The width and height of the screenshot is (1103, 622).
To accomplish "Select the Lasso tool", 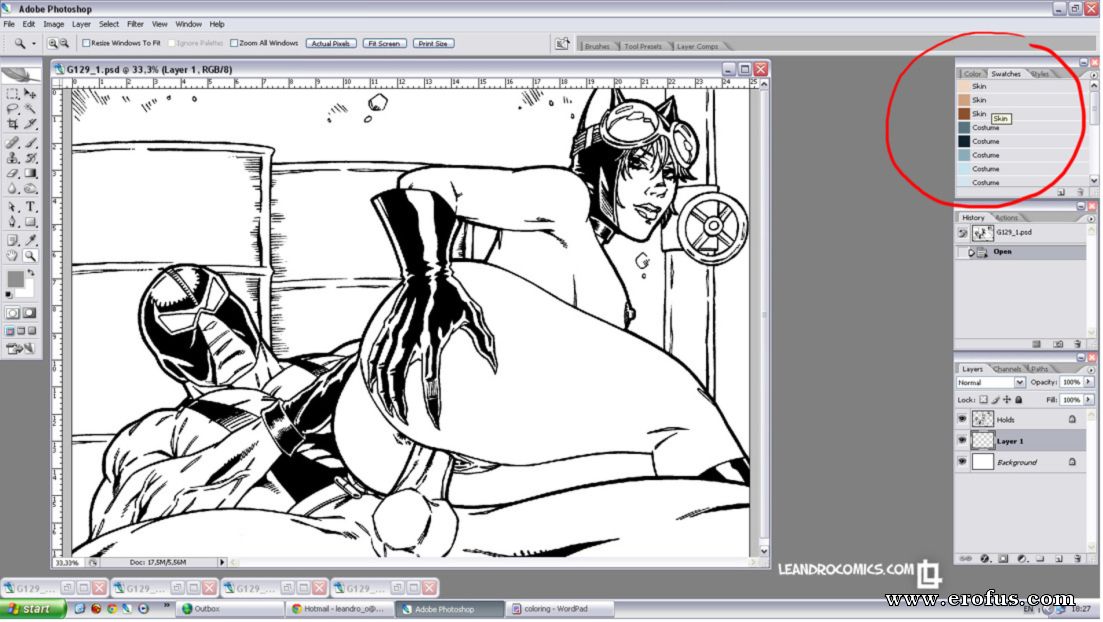I will [13, 109].
